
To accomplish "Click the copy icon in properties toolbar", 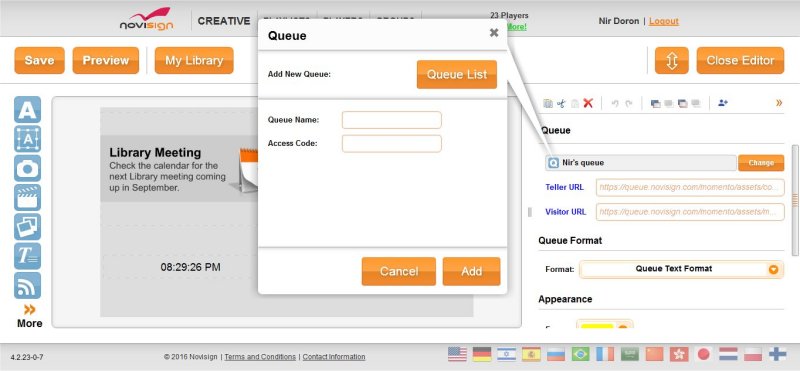I will 548,103.
